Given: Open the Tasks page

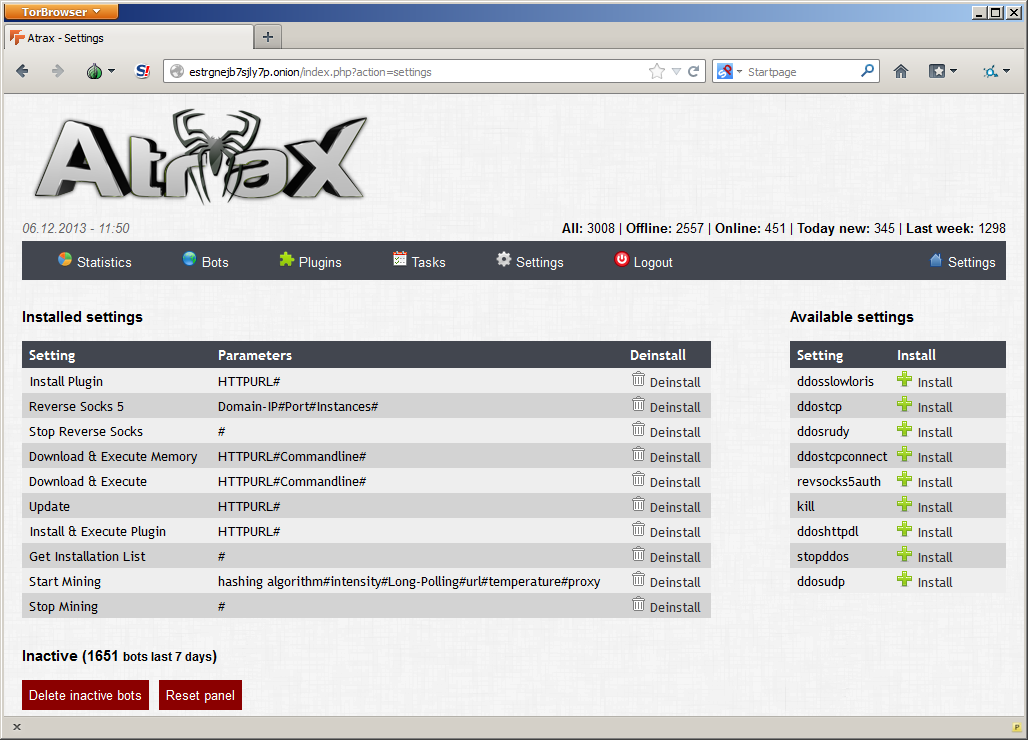Looking at the screenshot, I should (x=419, y=262).
